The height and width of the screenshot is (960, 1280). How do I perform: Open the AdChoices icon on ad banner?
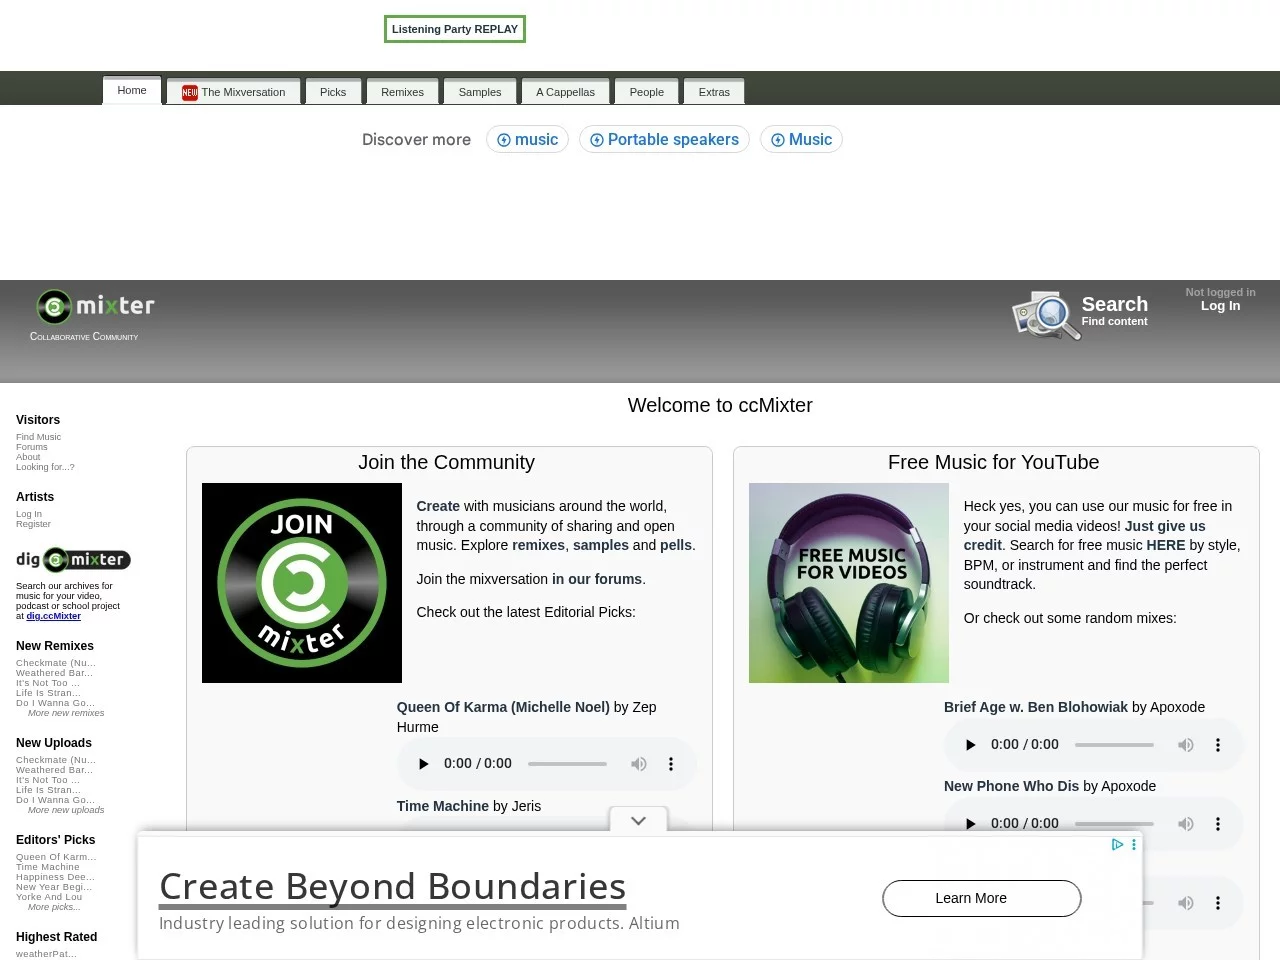(1117, 845)
